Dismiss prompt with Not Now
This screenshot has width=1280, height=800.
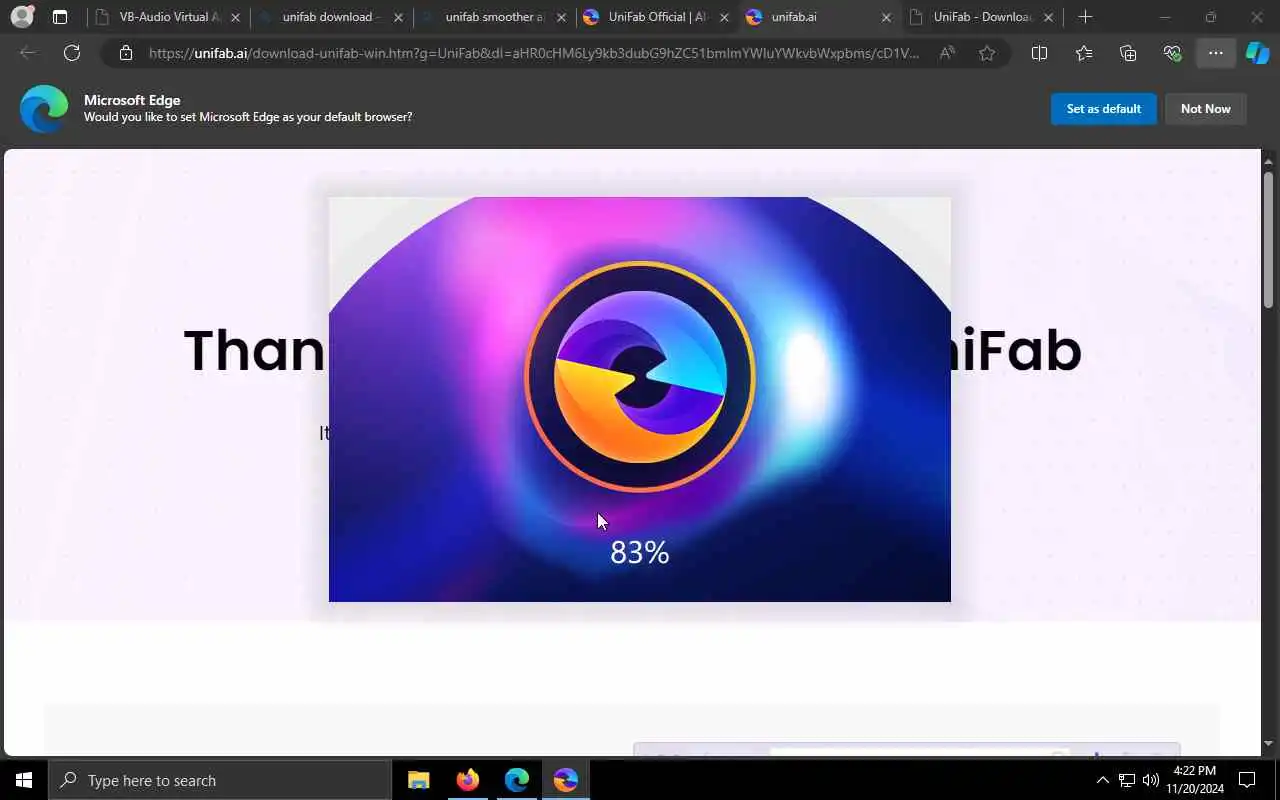pyautogui.click(x=1205, y=109)
